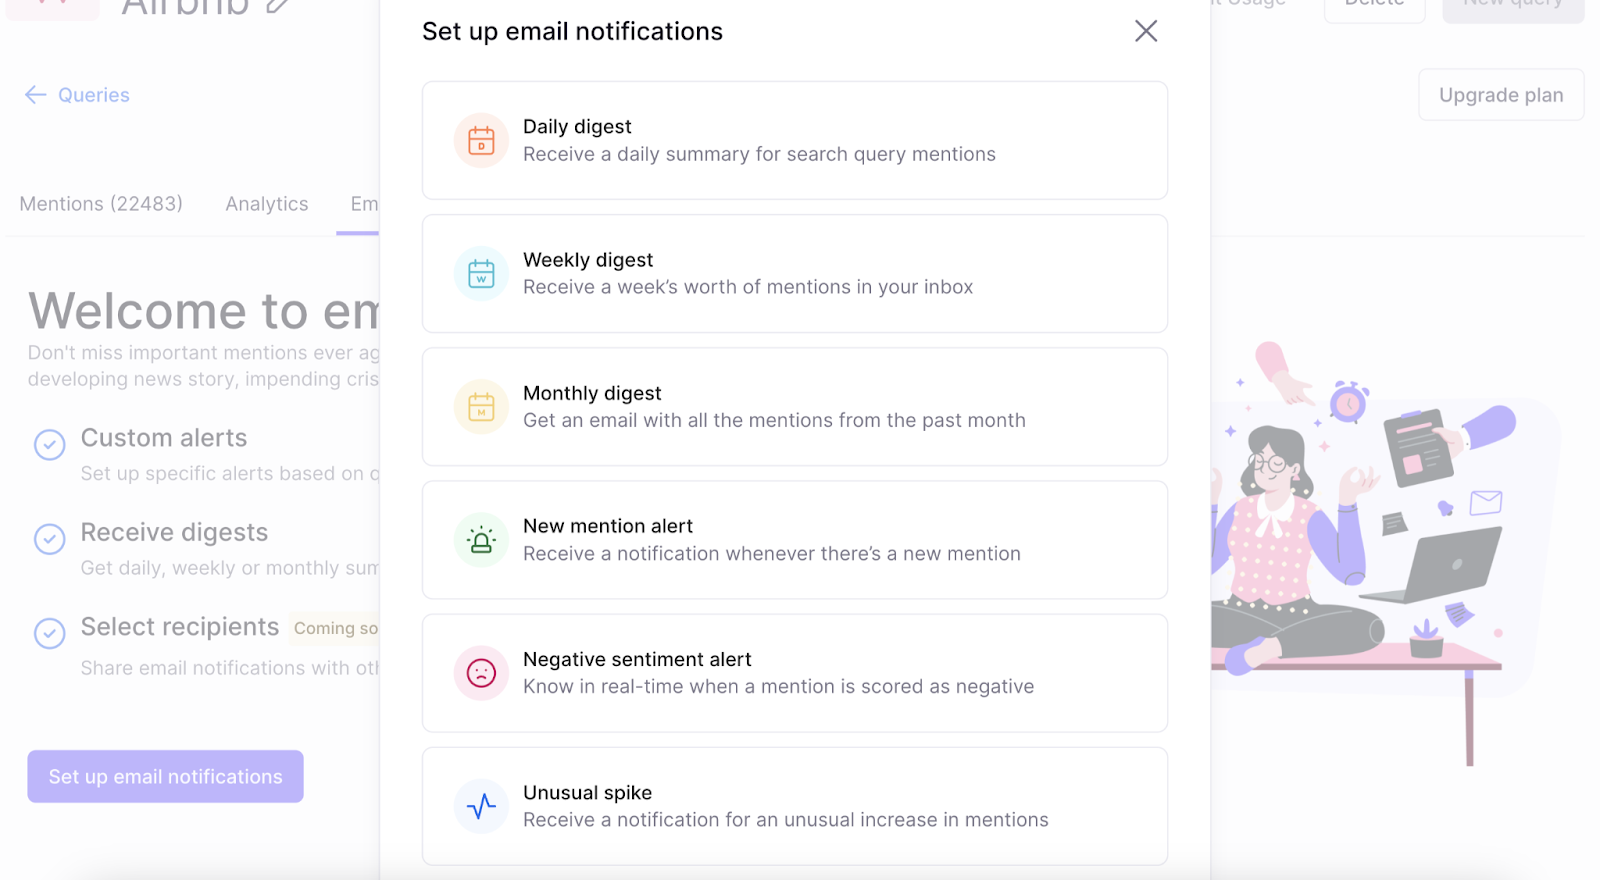Click the Receive digests checkmark circle

50,539
